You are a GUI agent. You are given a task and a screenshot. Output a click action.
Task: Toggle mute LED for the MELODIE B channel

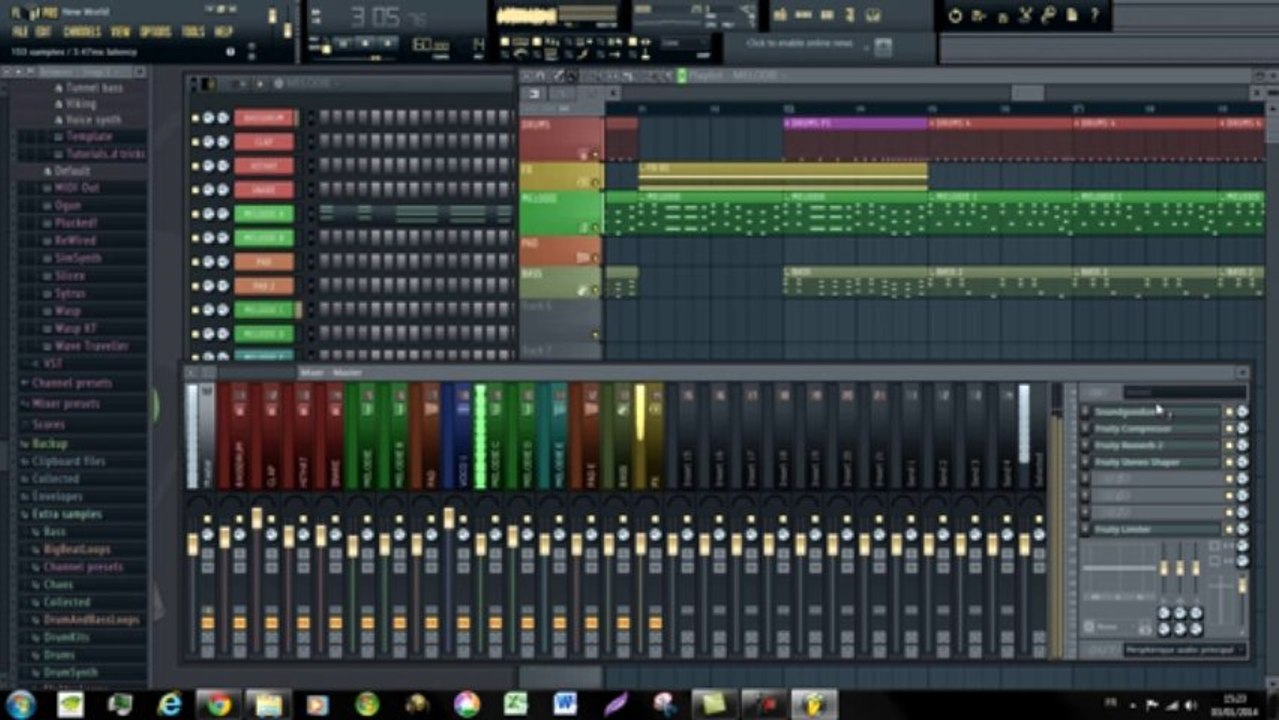[x=195, y=238]
